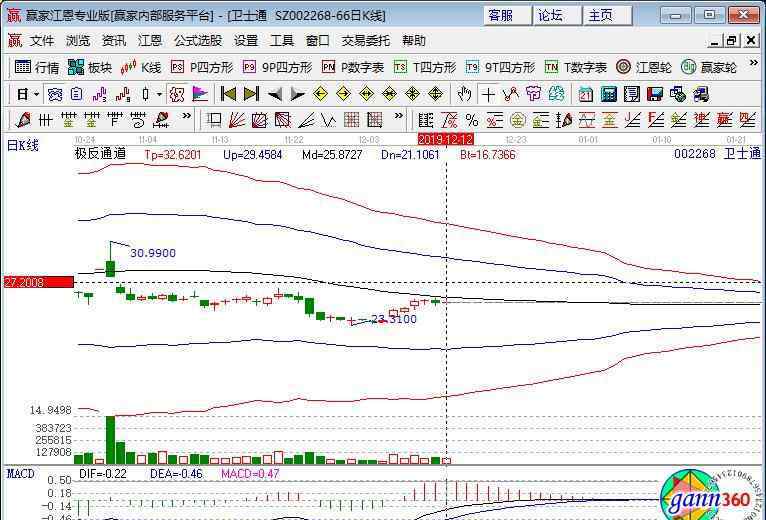Screen dimensions: 766x520
Task: Select the hand pan tool
Action: click(464, 94)
